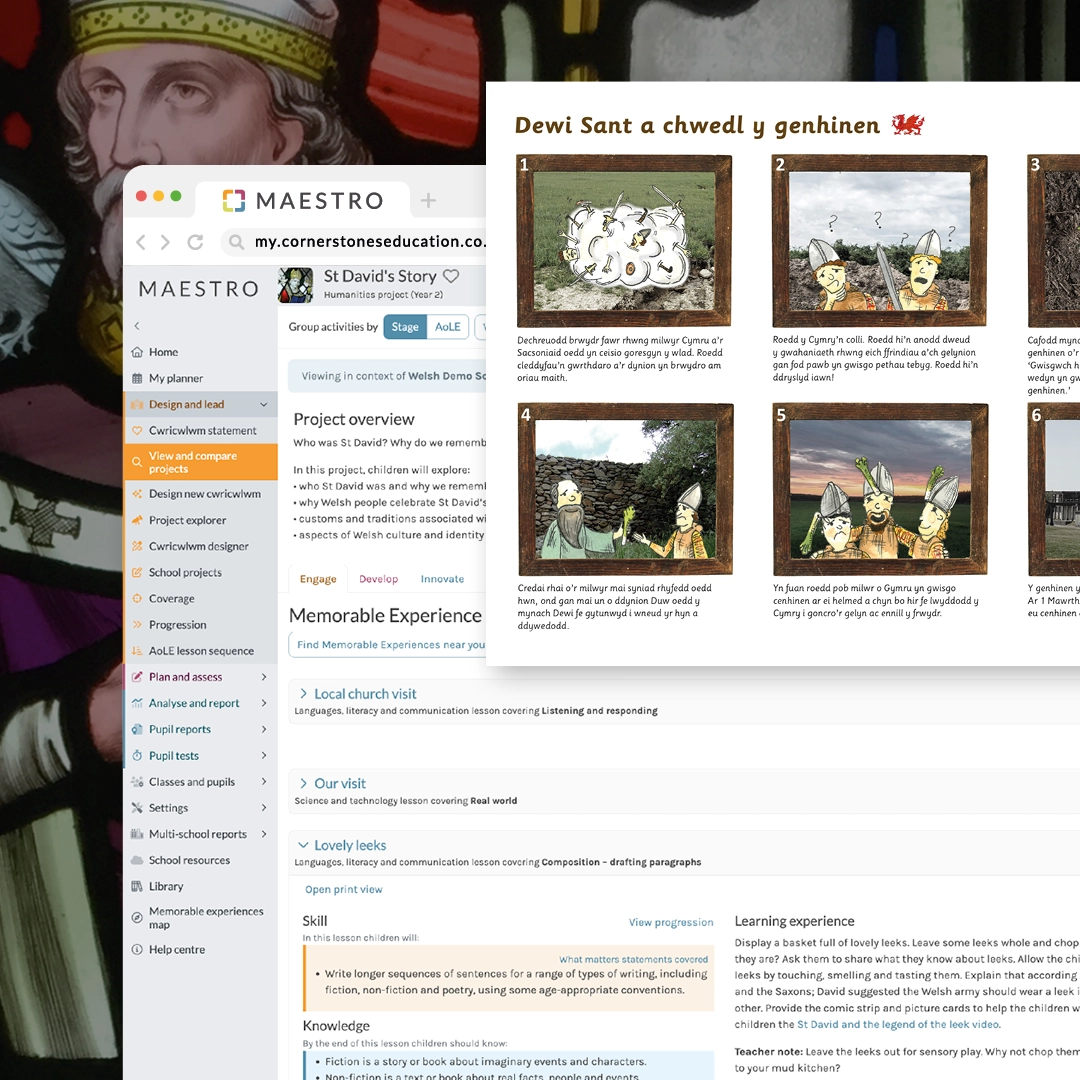1080x1080 pixels.
Task: Collapse the Design and lead section
Action: (264, 404)
